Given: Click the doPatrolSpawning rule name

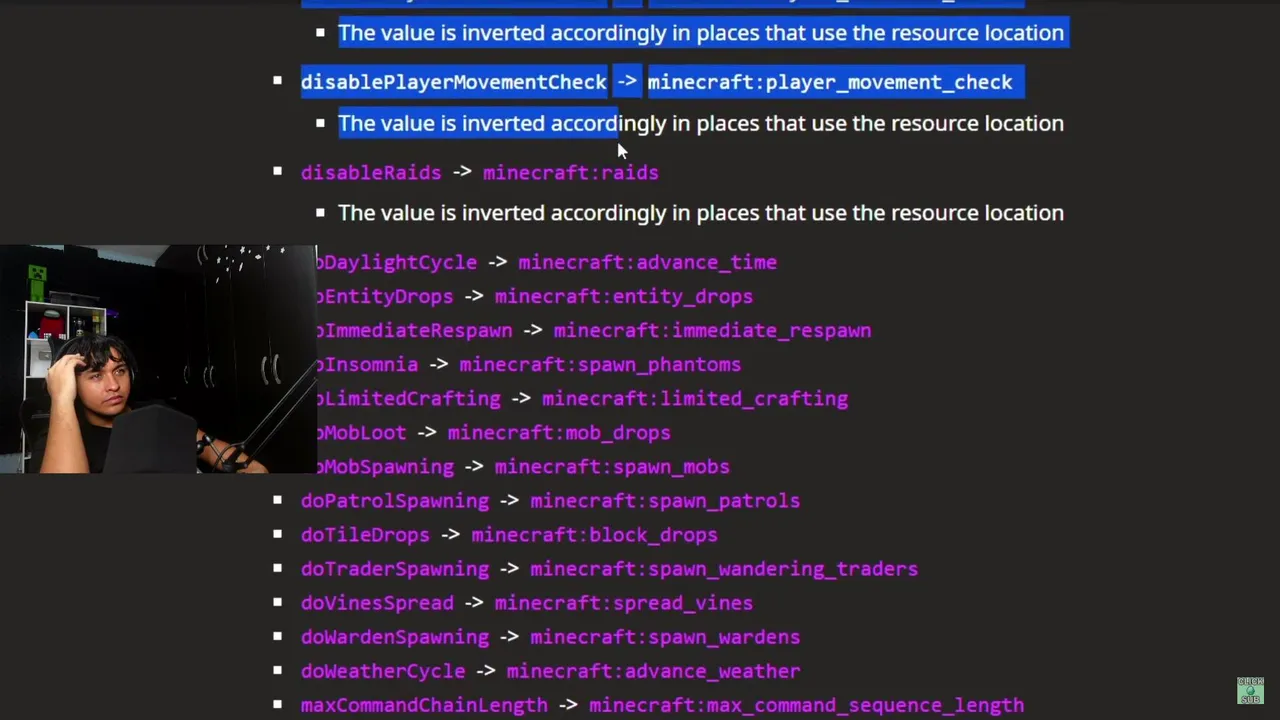Looking at the screenshot, I should [395, 500].
